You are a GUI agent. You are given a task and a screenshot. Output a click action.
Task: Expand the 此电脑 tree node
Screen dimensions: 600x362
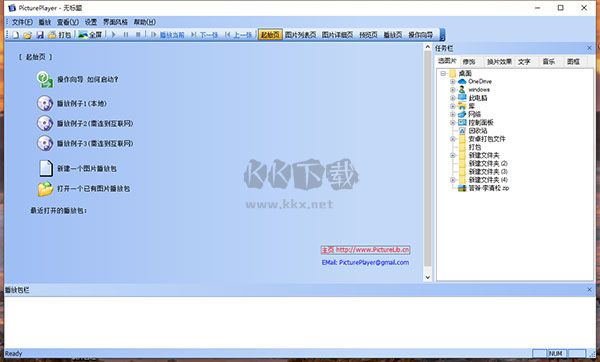pyautogui.click(x=452, y=98)
